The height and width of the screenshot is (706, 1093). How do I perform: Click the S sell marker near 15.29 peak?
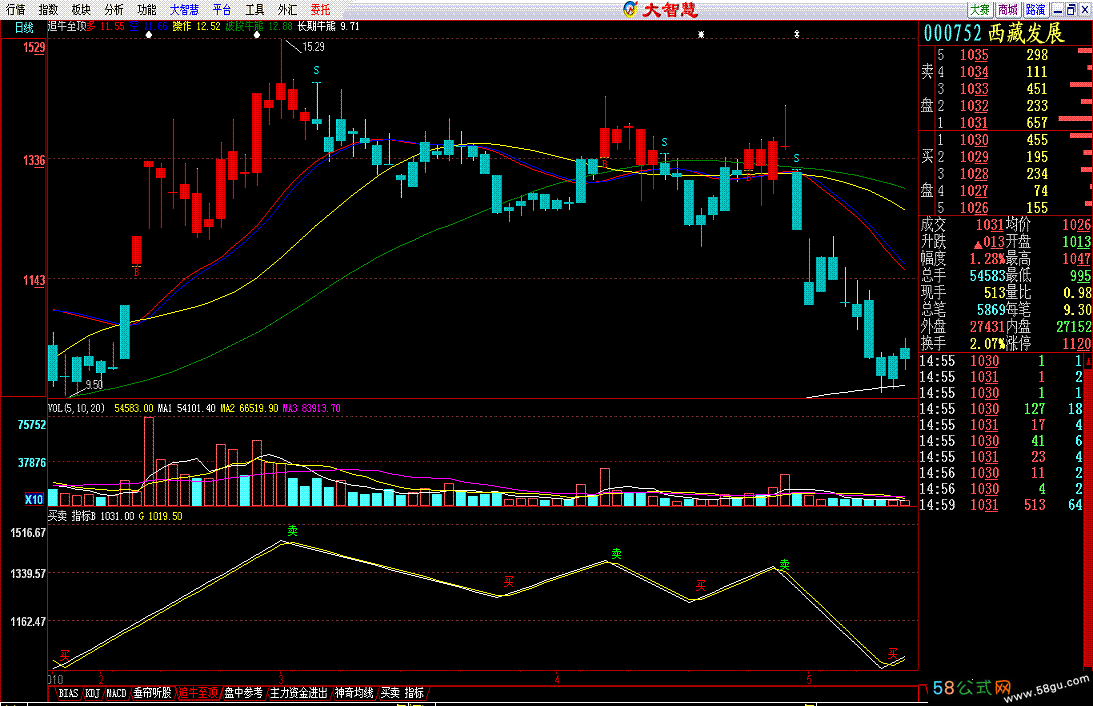tap(316, 70)
